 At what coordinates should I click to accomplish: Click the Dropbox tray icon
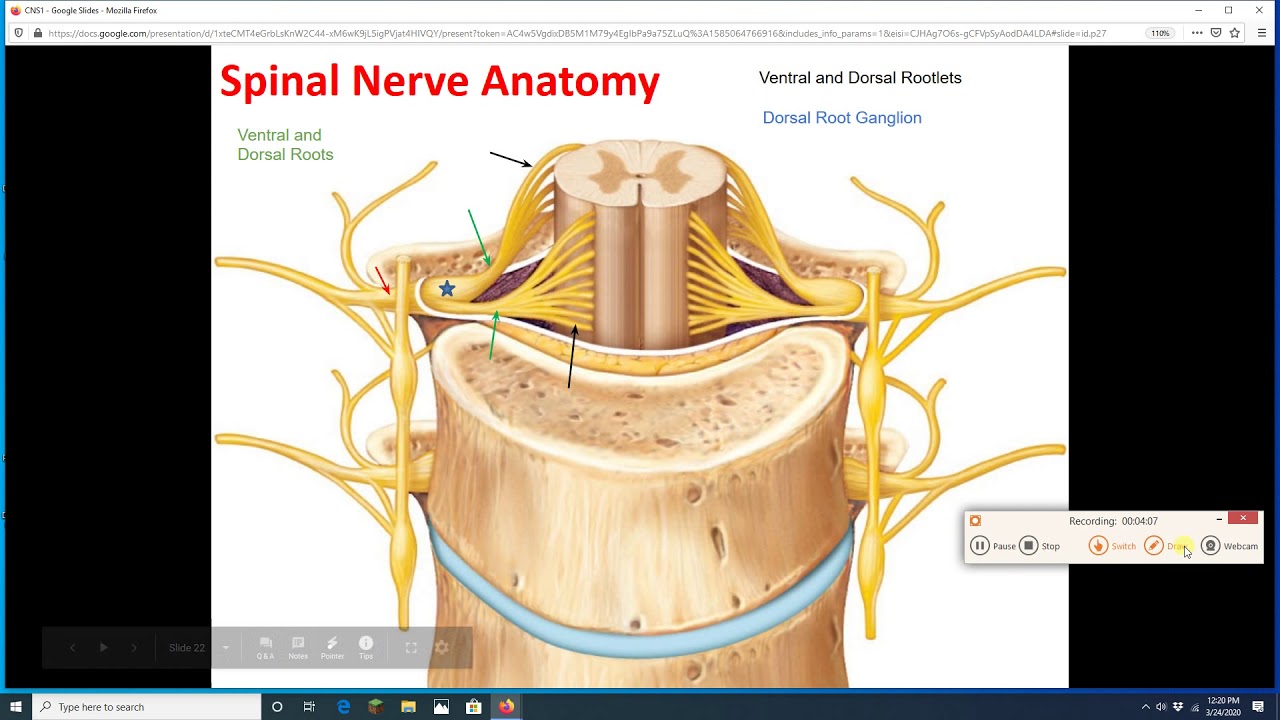tap(1178, 707)
